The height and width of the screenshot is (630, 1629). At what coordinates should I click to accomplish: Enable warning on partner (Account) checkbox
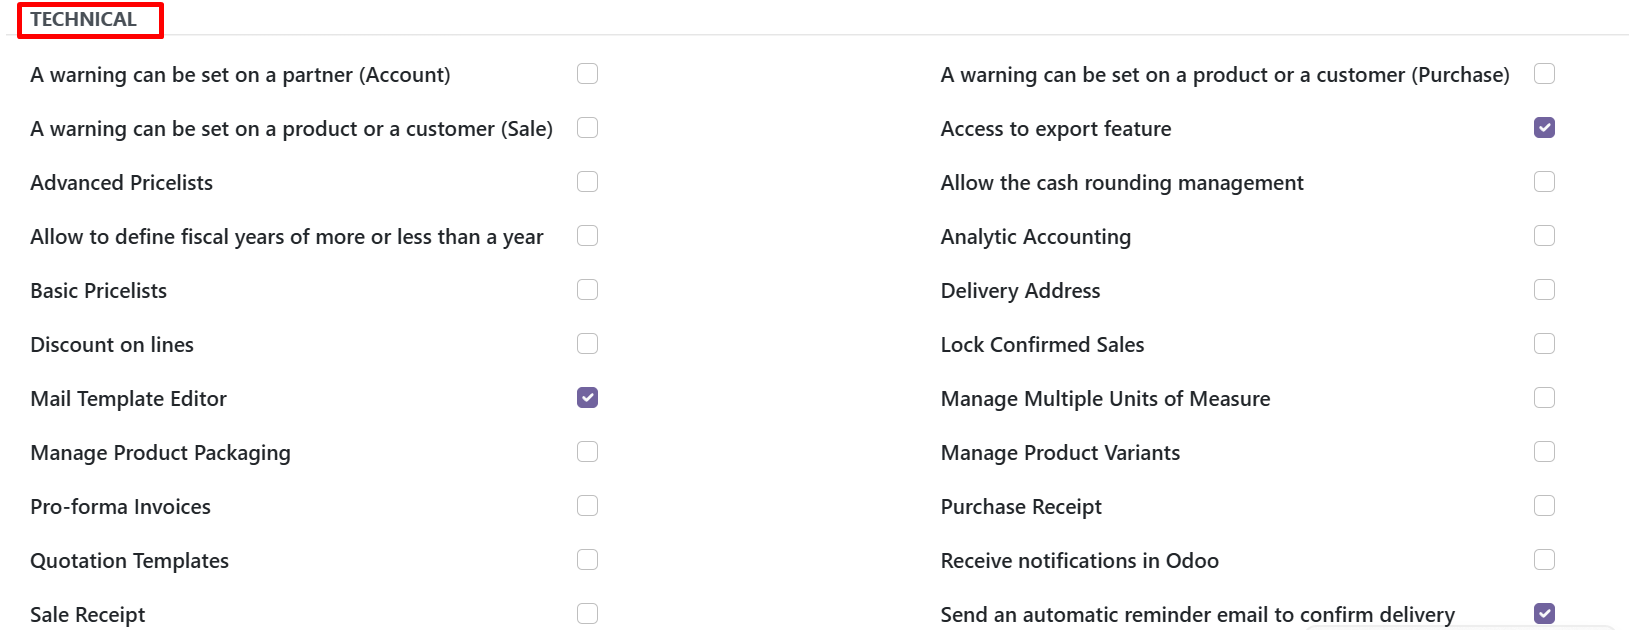click(x=587, y=74)
